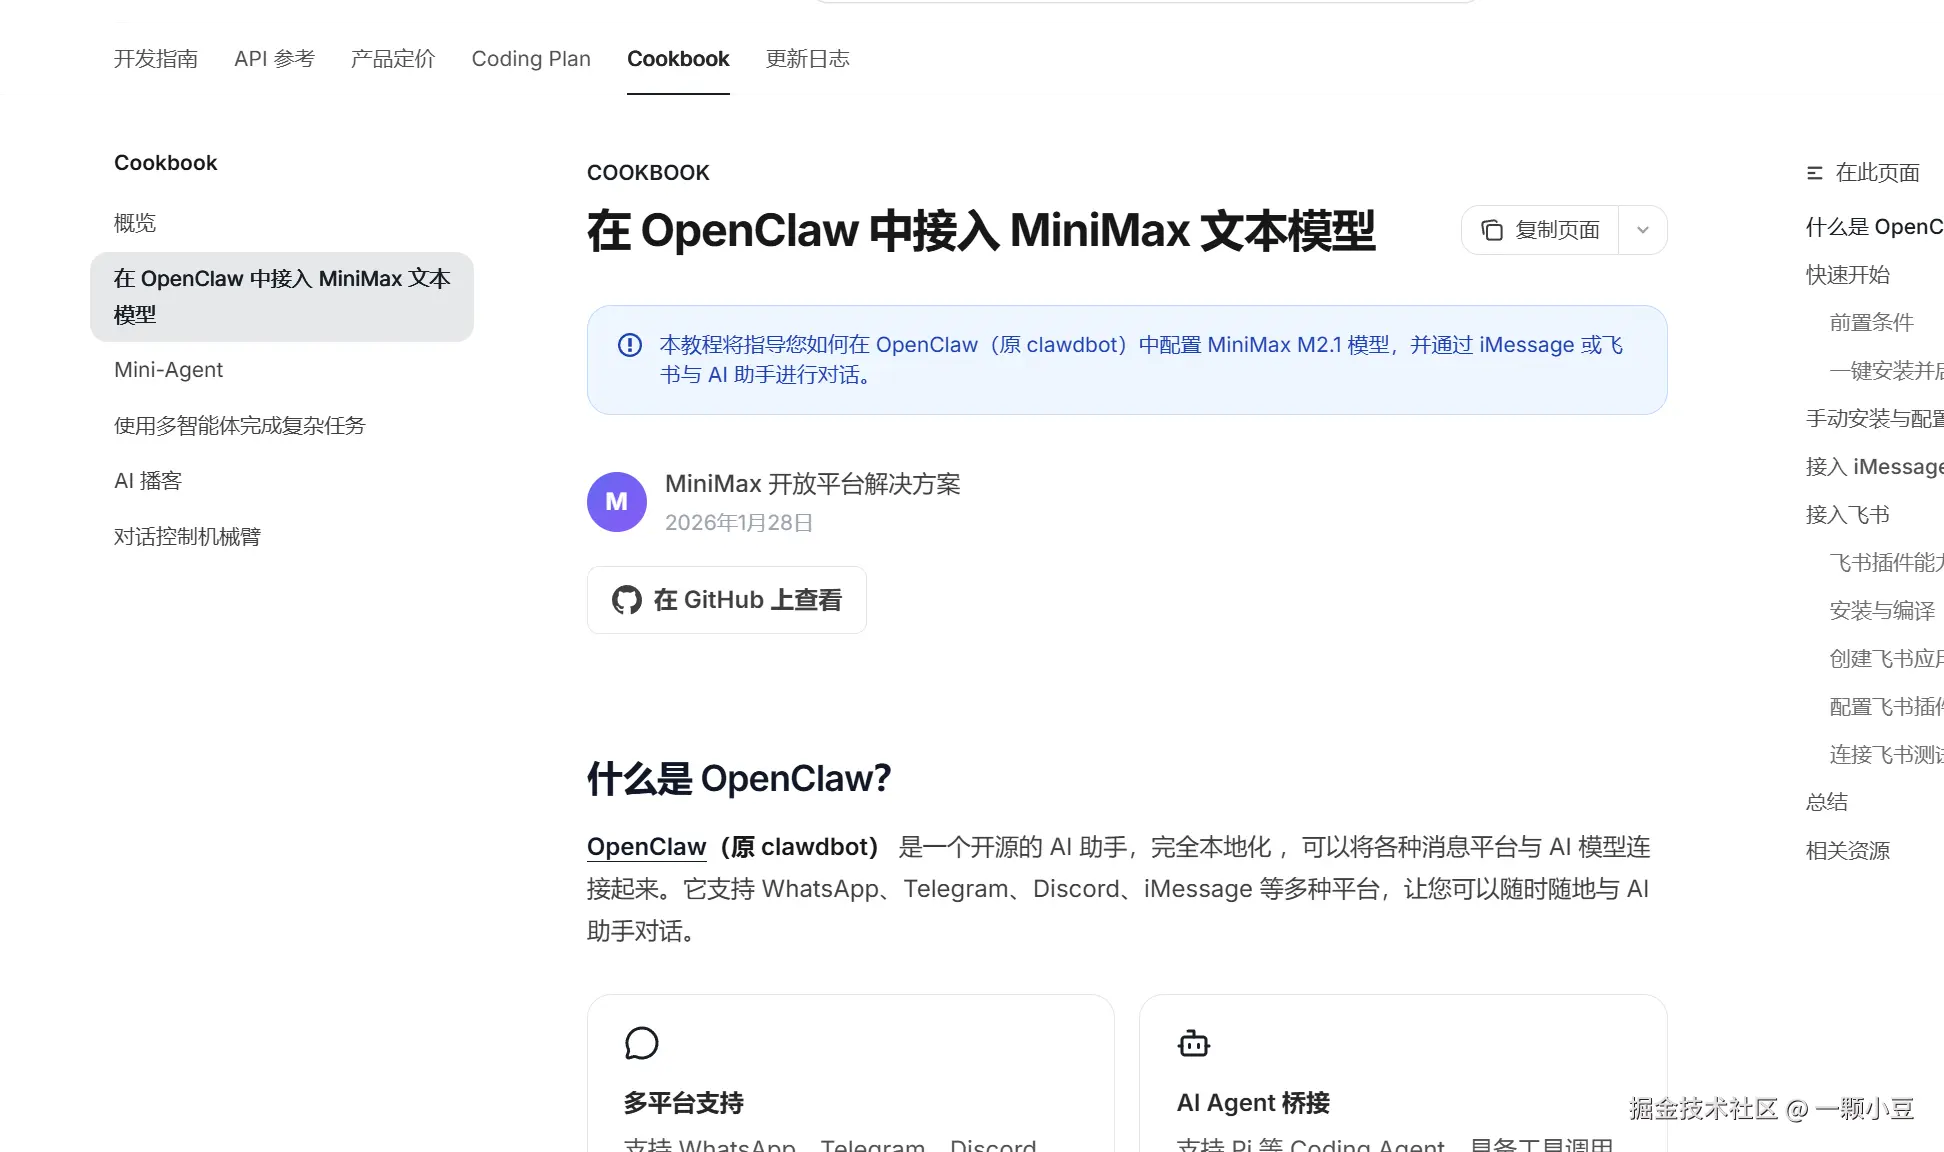Jump to 一键安装 in page outline

pyautogui.click(x=1886, y=371)
